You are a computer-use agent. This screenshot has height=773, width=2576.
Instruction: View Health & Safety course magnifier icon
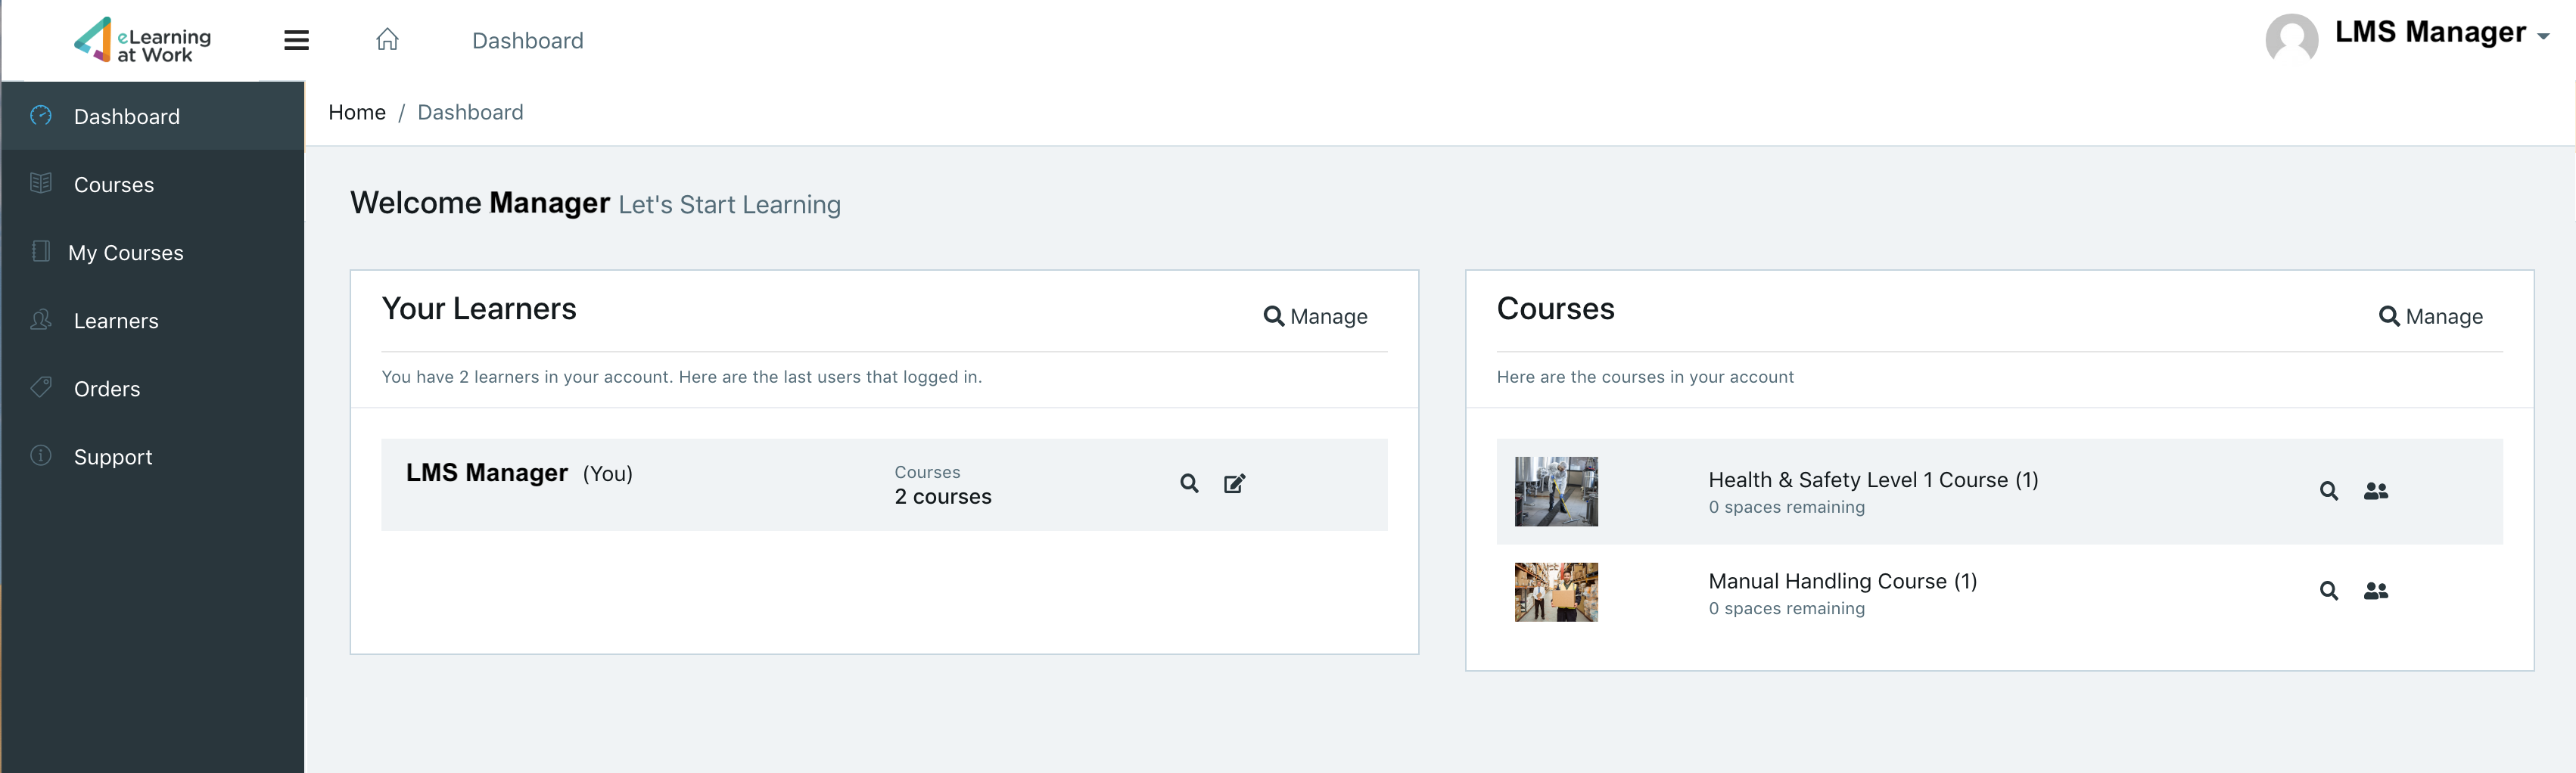(x=2329, y=491)
